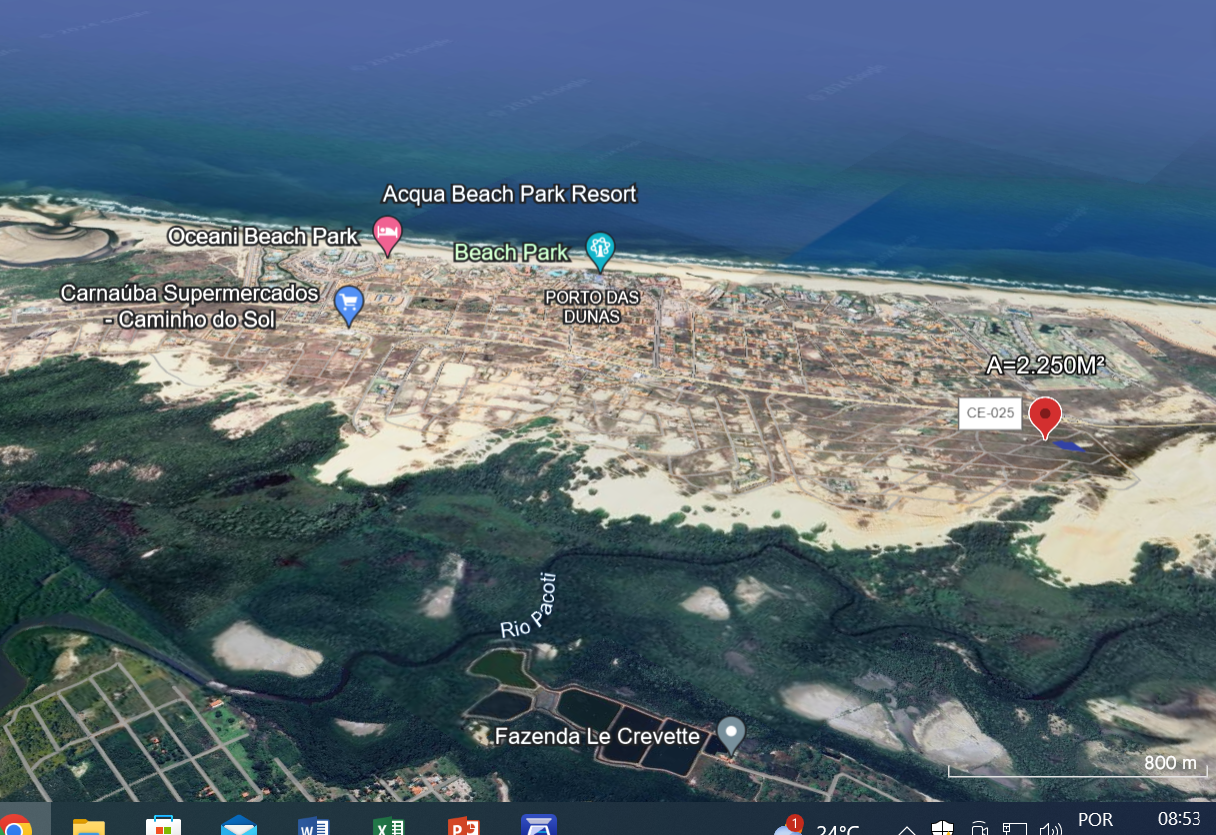Switch to Chrome in the taskbar

point(15,826)
